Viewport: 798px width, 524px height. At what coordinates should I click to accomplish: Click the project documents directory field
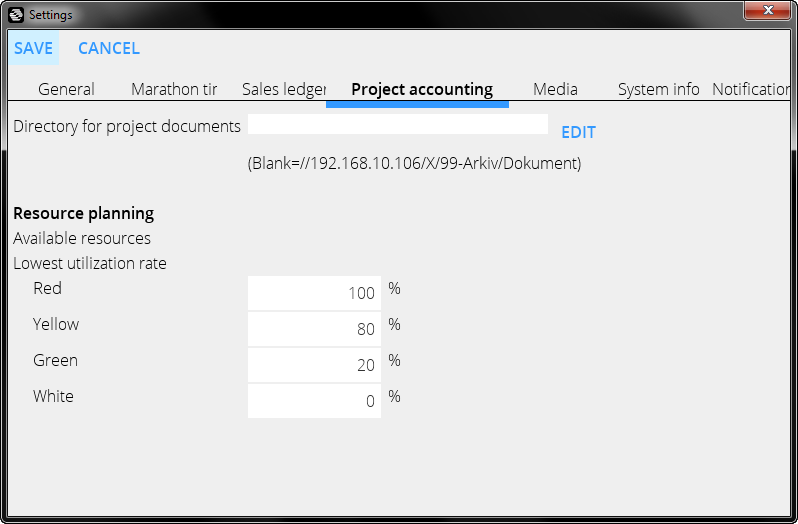click(397, 125)
